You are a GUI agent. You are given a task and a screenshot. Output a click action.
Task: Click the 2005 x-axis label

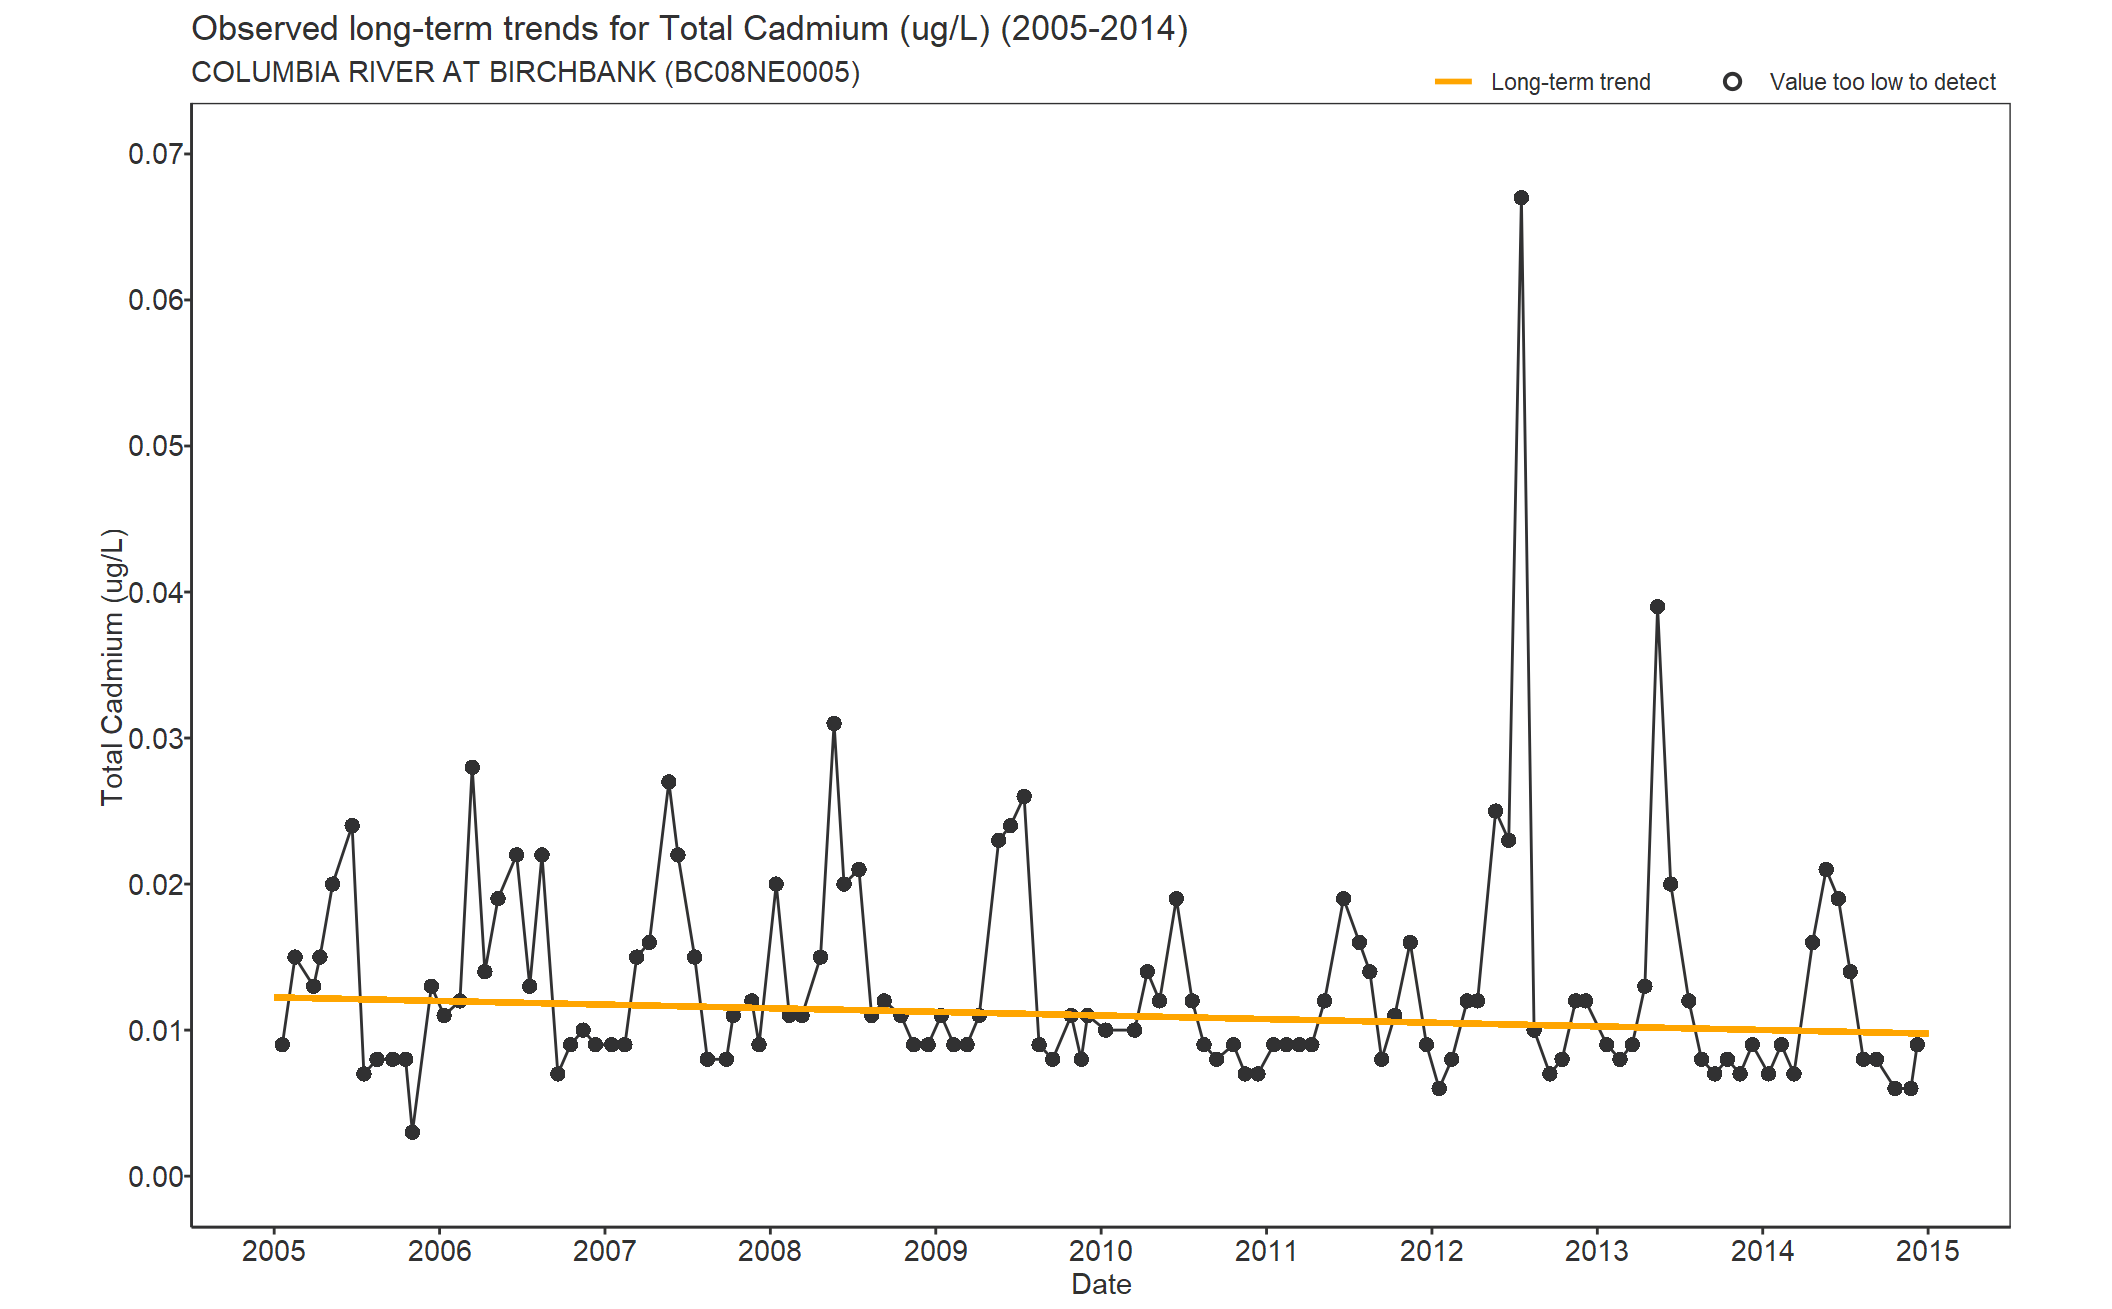(x=274, y=1251)
